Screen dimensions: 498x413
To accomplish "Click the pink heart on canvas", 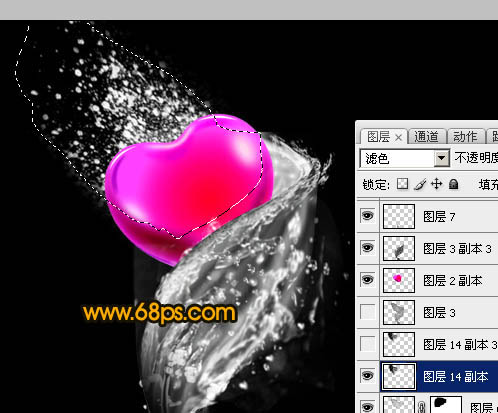I will (189, 189).
